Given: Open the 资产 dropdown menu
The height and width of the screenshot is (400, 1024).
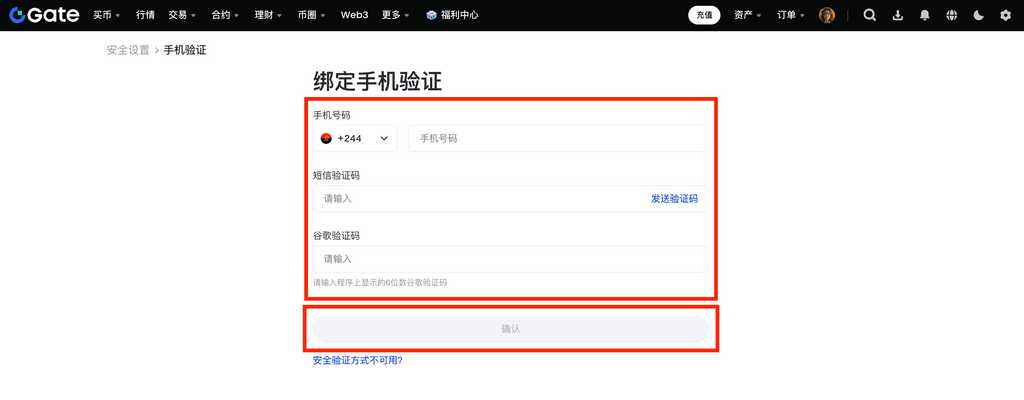Looking at the screenshot, I should pyautogui.click(x=747, y=15).
